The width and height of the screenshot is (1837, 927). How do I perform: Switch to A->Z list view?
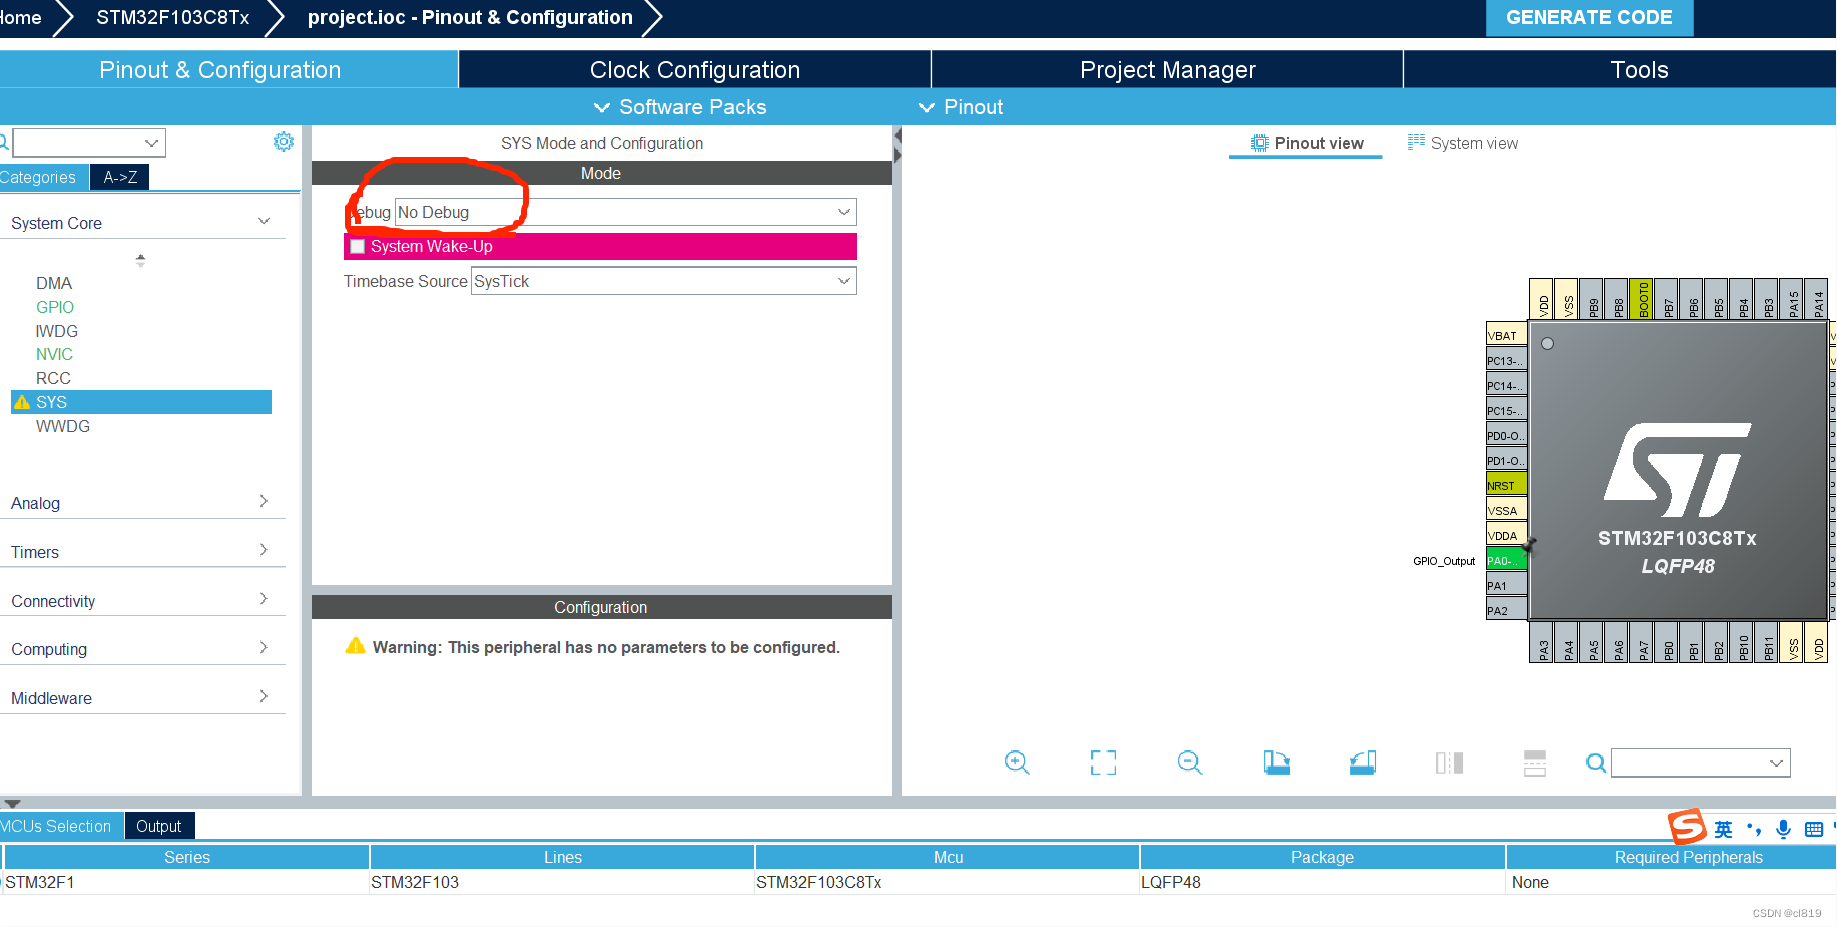click(120, 177)
